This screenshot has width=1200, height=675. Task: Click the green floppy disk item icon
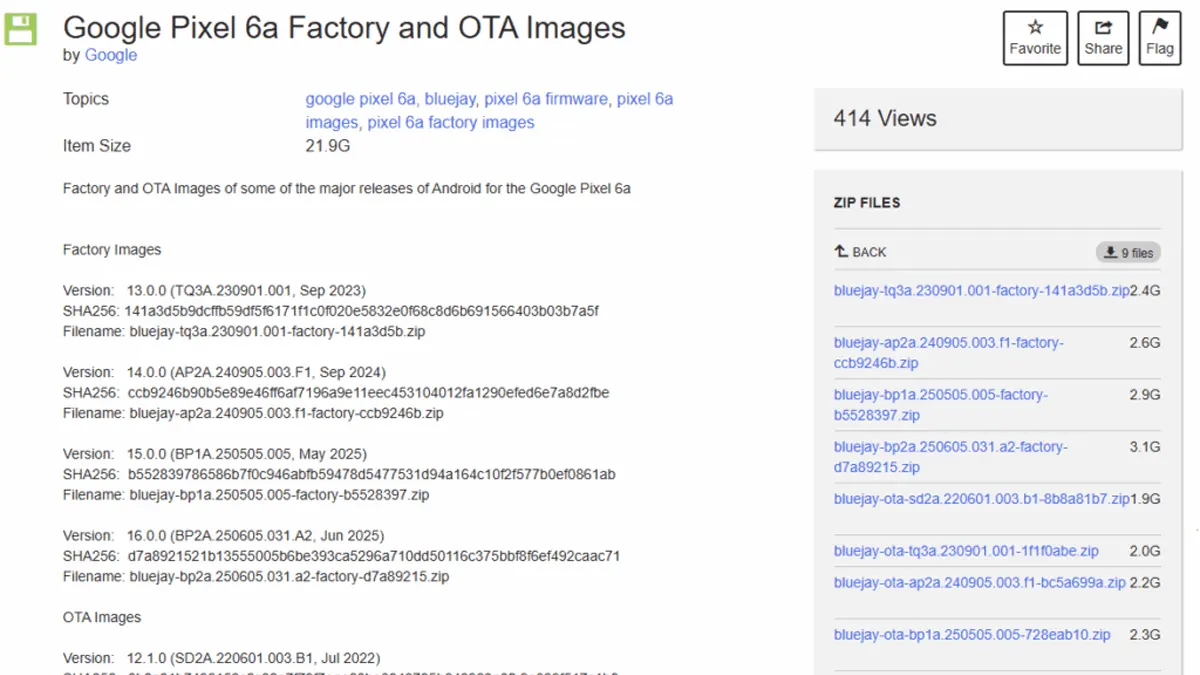pyautogui.click(x=20, y=30)
